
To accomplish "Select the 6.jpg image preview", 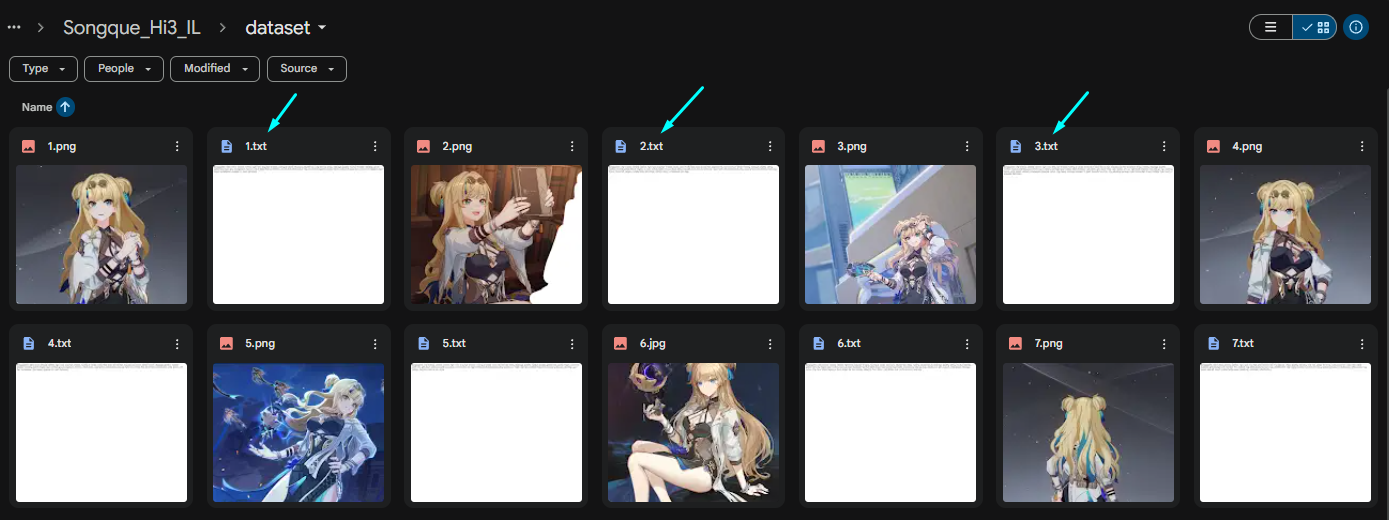I will (x=693, y=432).
